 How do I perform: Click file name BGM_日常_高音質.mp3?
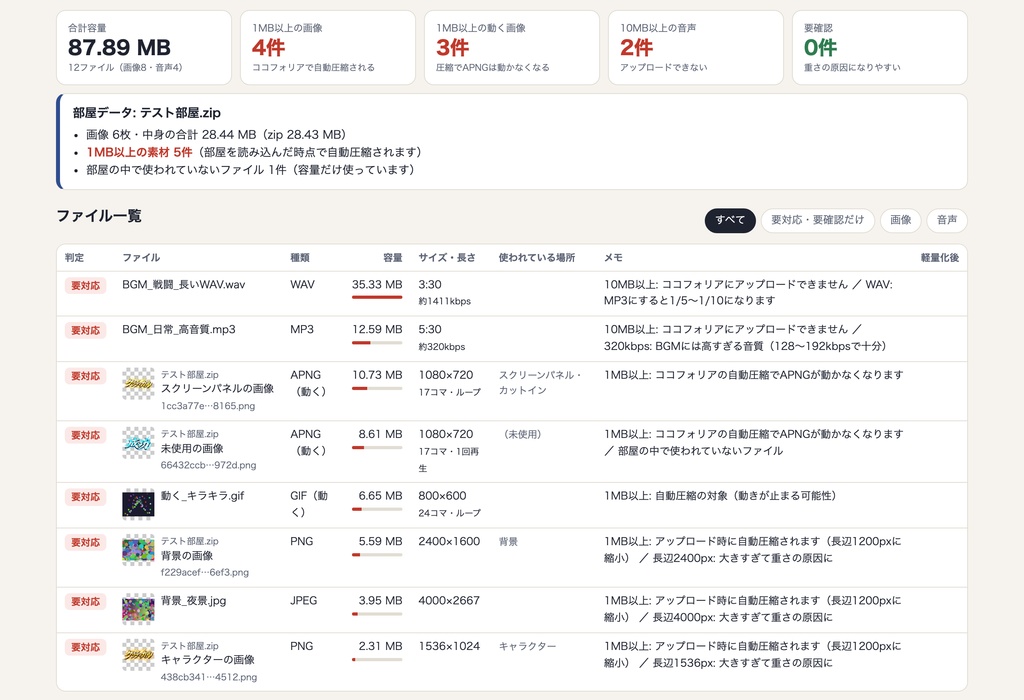click(179, 330)
